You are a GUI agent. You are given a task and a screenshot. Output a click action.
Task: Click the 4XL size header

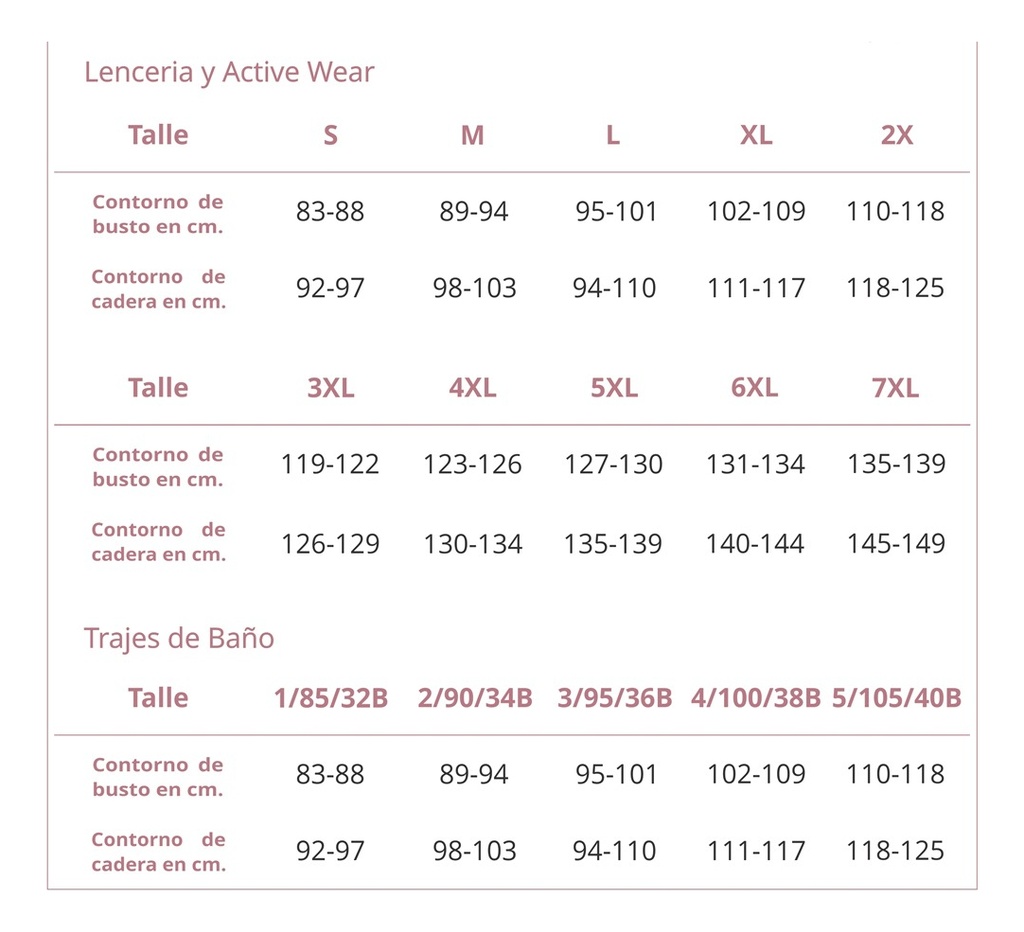click(472, 388)
